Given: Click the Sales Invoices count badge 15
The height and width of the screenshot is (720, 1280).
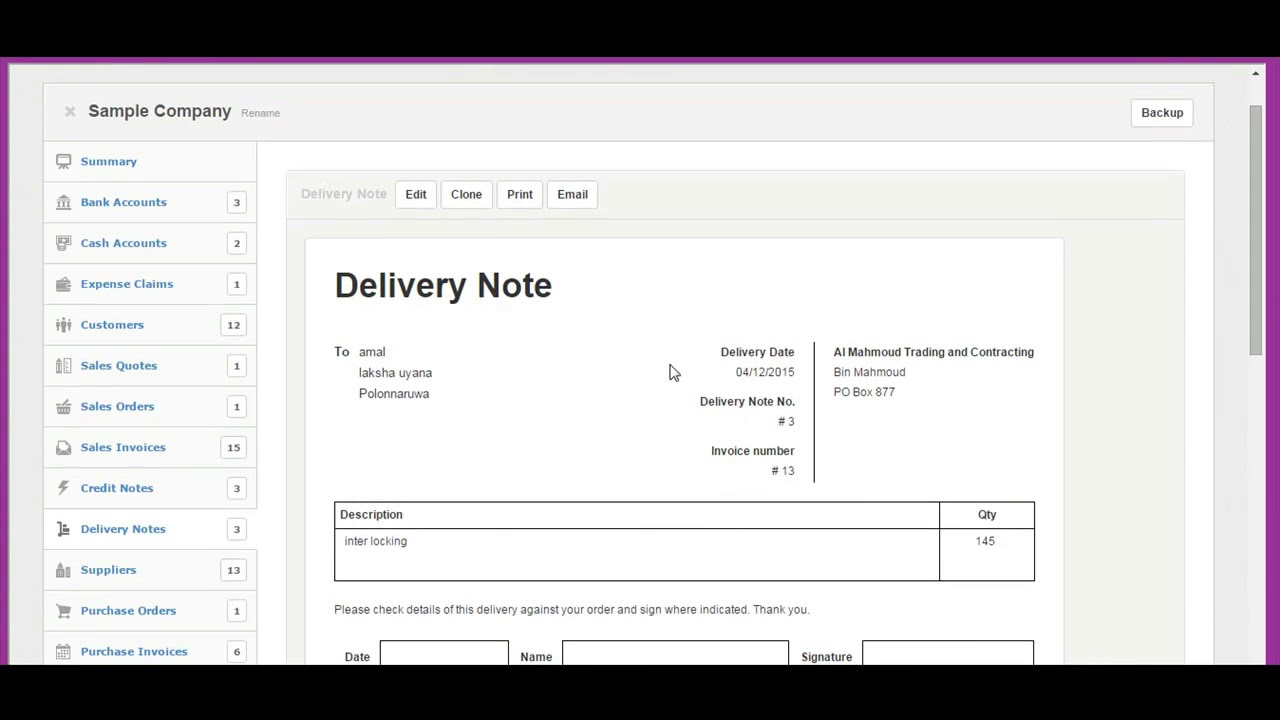Looking at the screenshot, I should [234, 447].
